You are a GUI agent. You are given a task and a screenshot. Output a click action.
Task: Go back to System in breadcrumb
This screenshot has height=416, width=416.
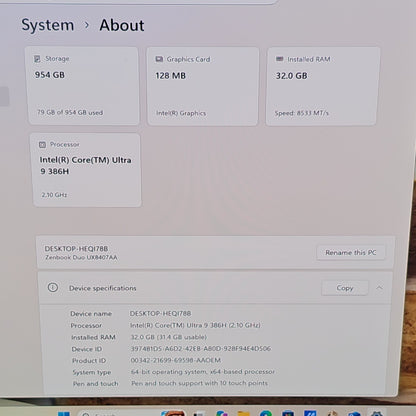pyautogui.click(x=48, y=25)
